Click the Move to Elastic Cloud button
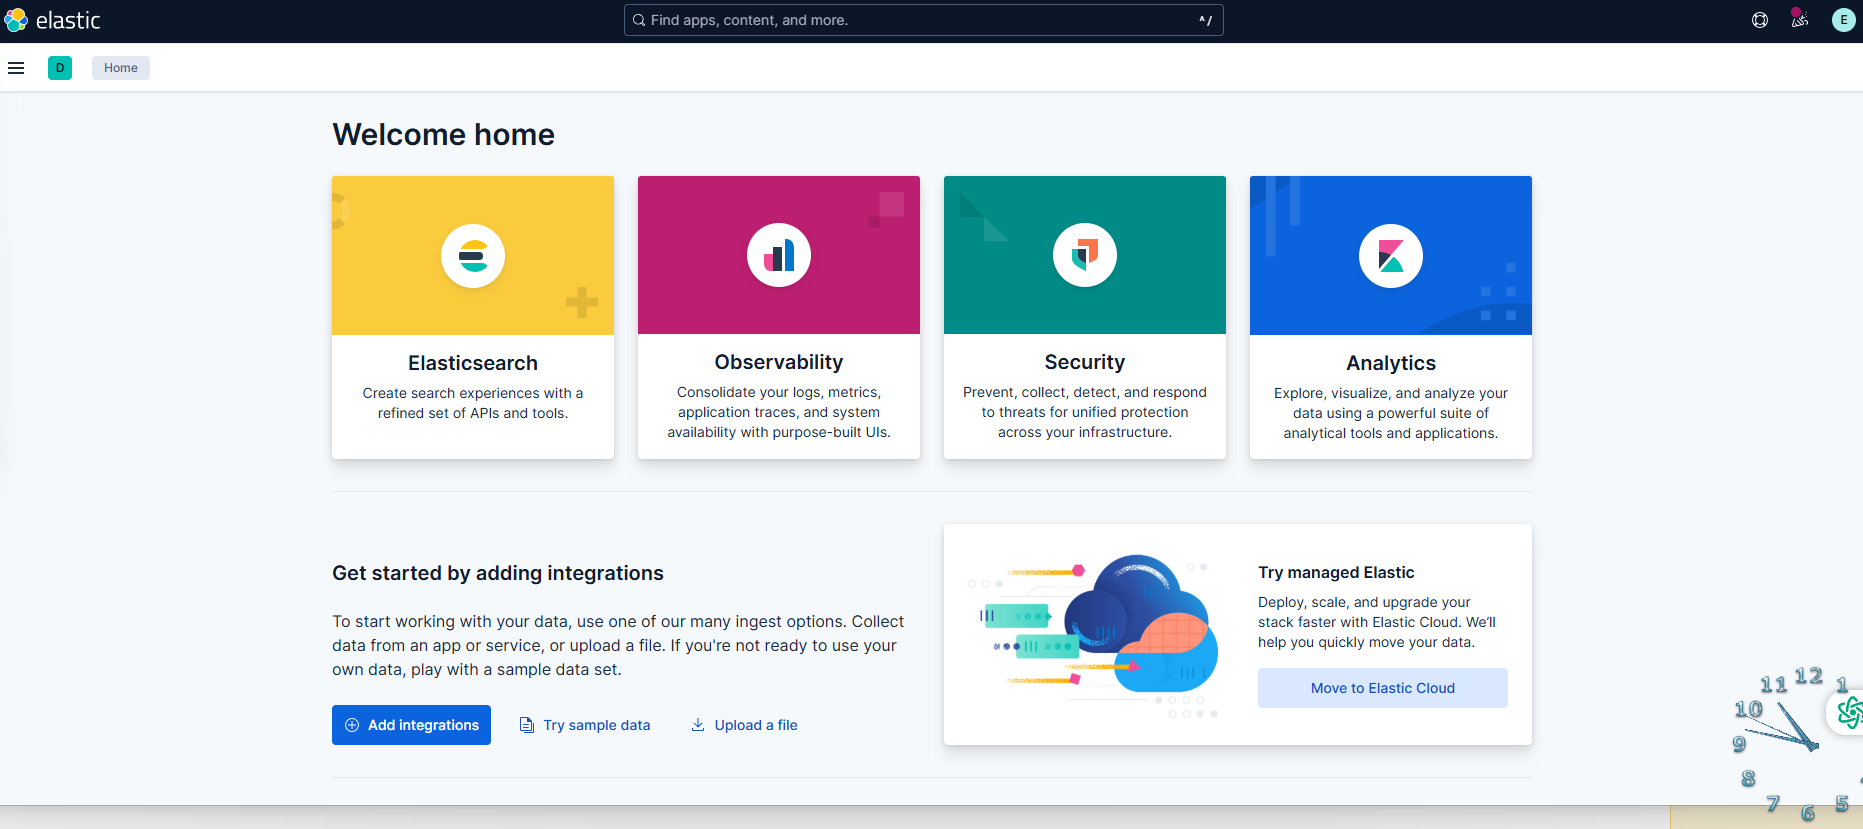 tap(1382, 688)
